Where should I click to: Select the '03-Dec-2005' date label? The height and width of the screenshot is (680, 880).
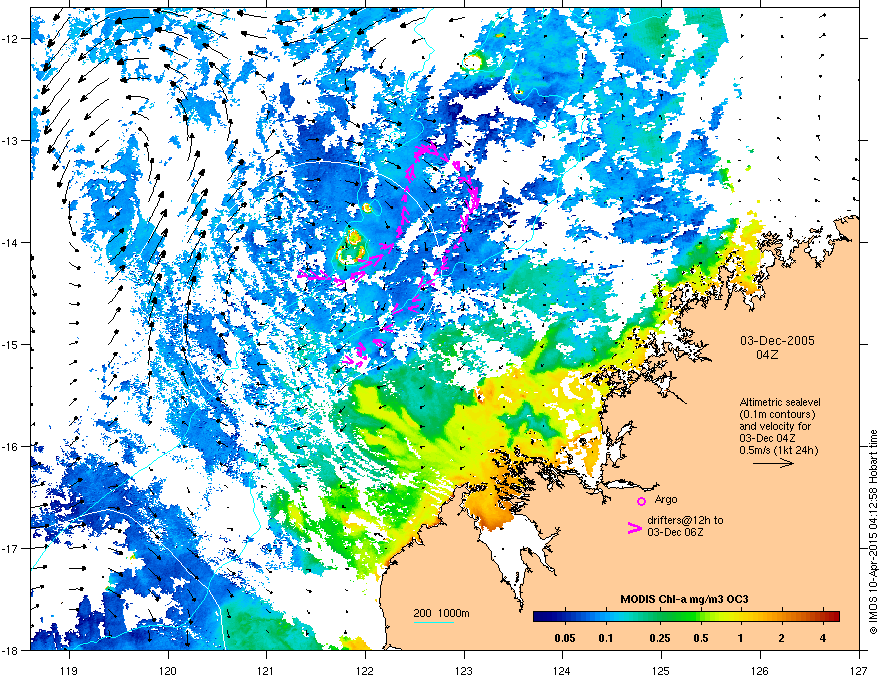pos(777,341)
